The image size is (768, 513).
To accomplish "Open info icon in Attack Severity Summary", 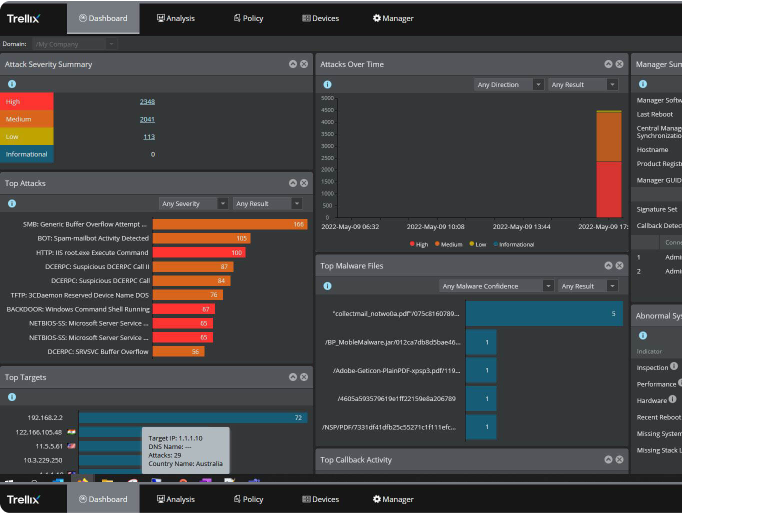I will click(x=12, y=84).
